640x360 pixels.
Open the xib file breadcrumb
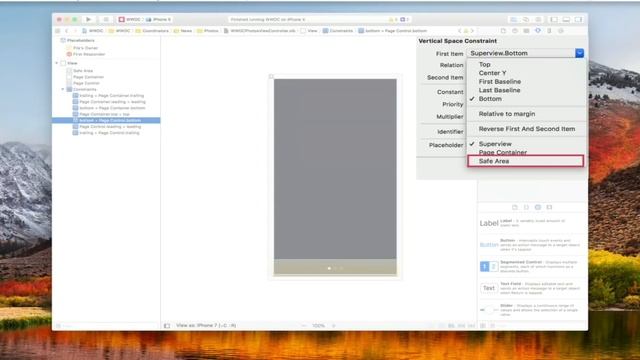pos(260,31)
